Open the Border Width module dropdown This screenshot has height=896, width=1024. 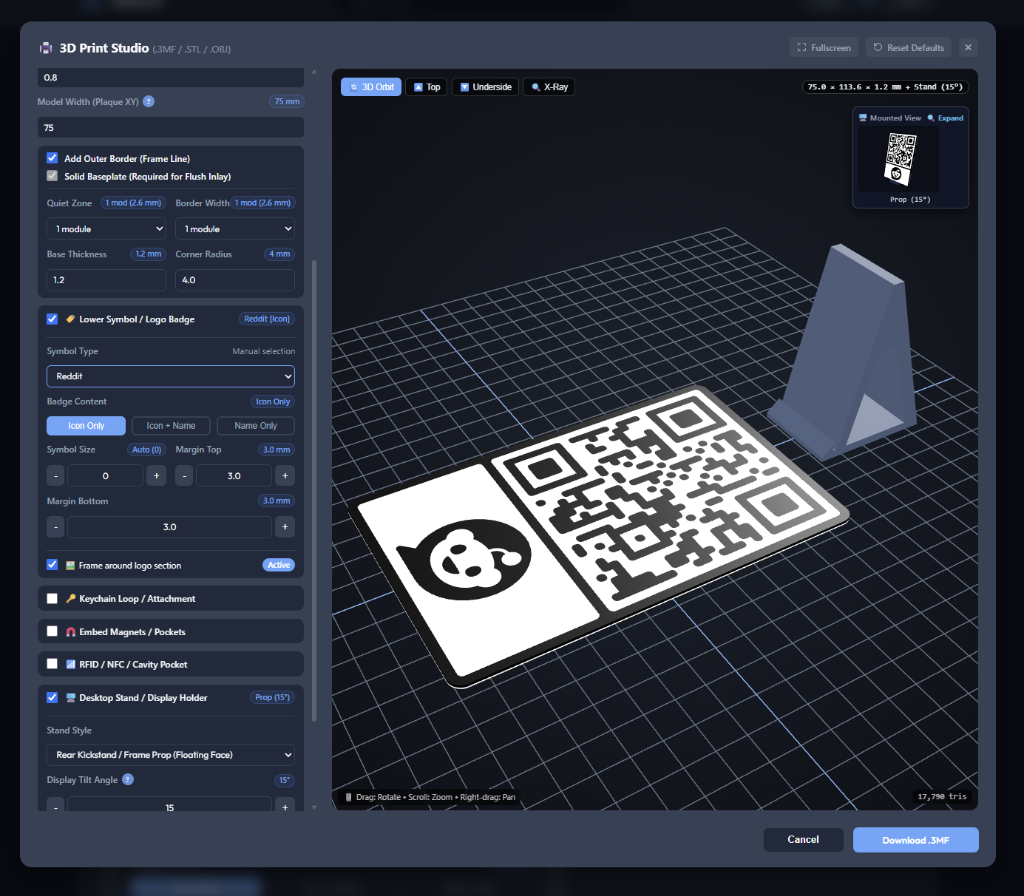coord(235,229)
